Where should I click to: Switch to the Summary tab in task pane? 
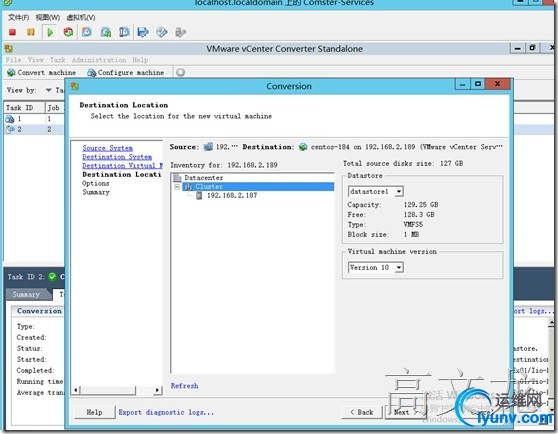click(26, 295)
